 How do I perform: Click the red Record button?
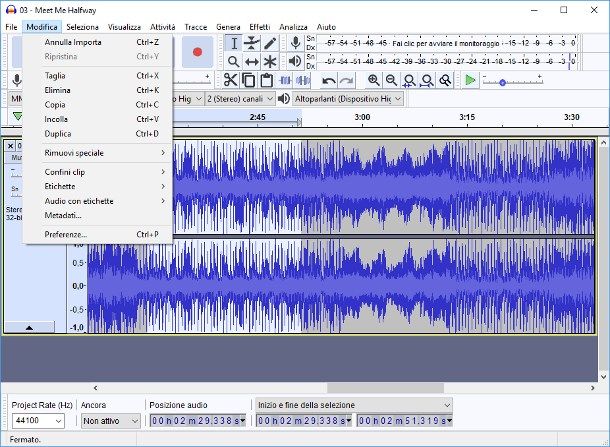[x=198, y=52]
